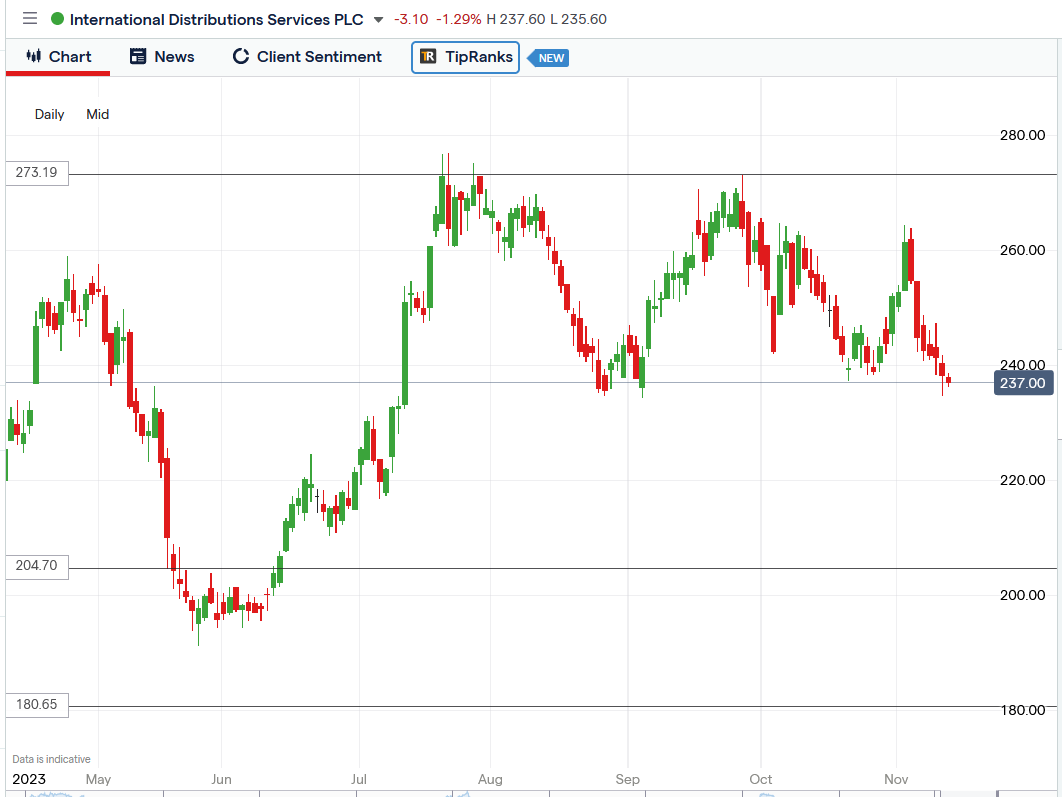The width and height of the screenshot is (1062, 797).
Task: Click the News newspaper icon
Action: pos(137,56)
